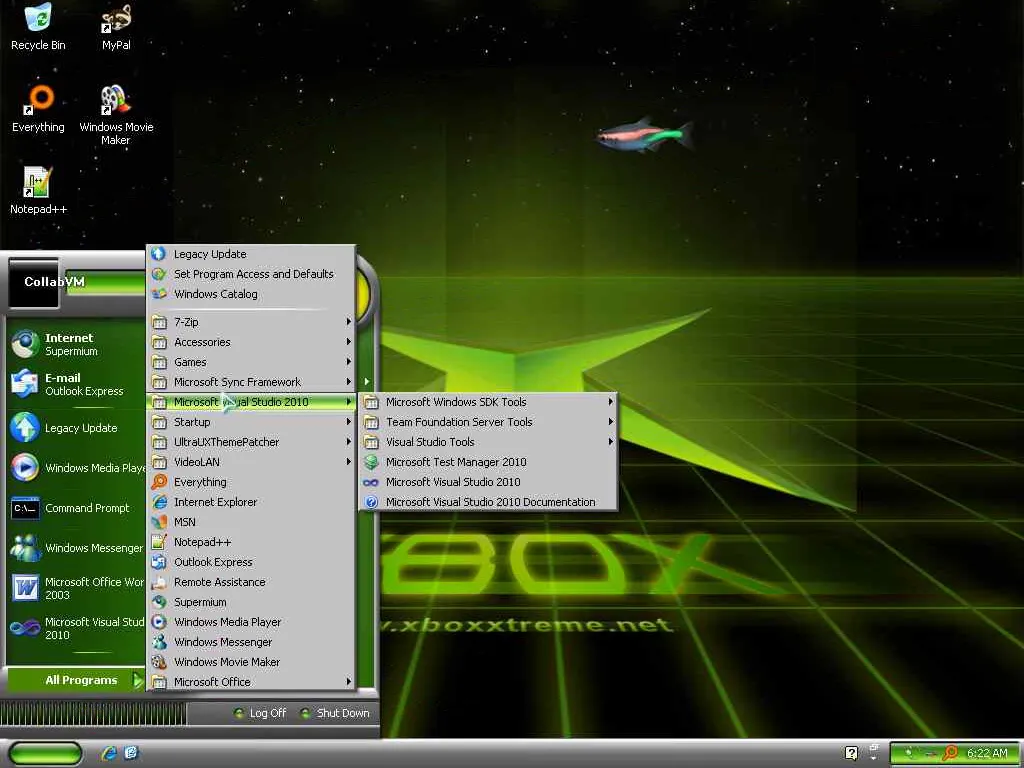Image resolution: width=1024 pixels, height=768 pixels.
Task: Click the green Start button
Action: [x=45, y=754]
